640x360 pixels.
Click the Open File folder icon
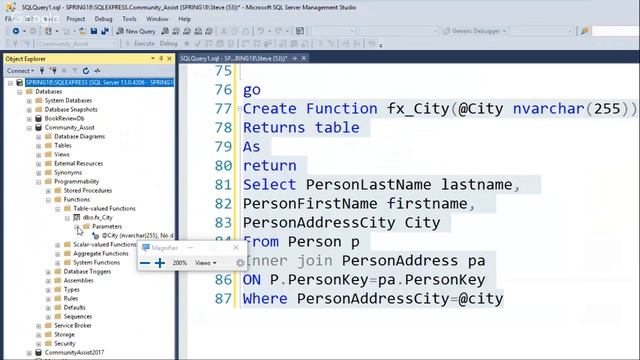(82, 31)
